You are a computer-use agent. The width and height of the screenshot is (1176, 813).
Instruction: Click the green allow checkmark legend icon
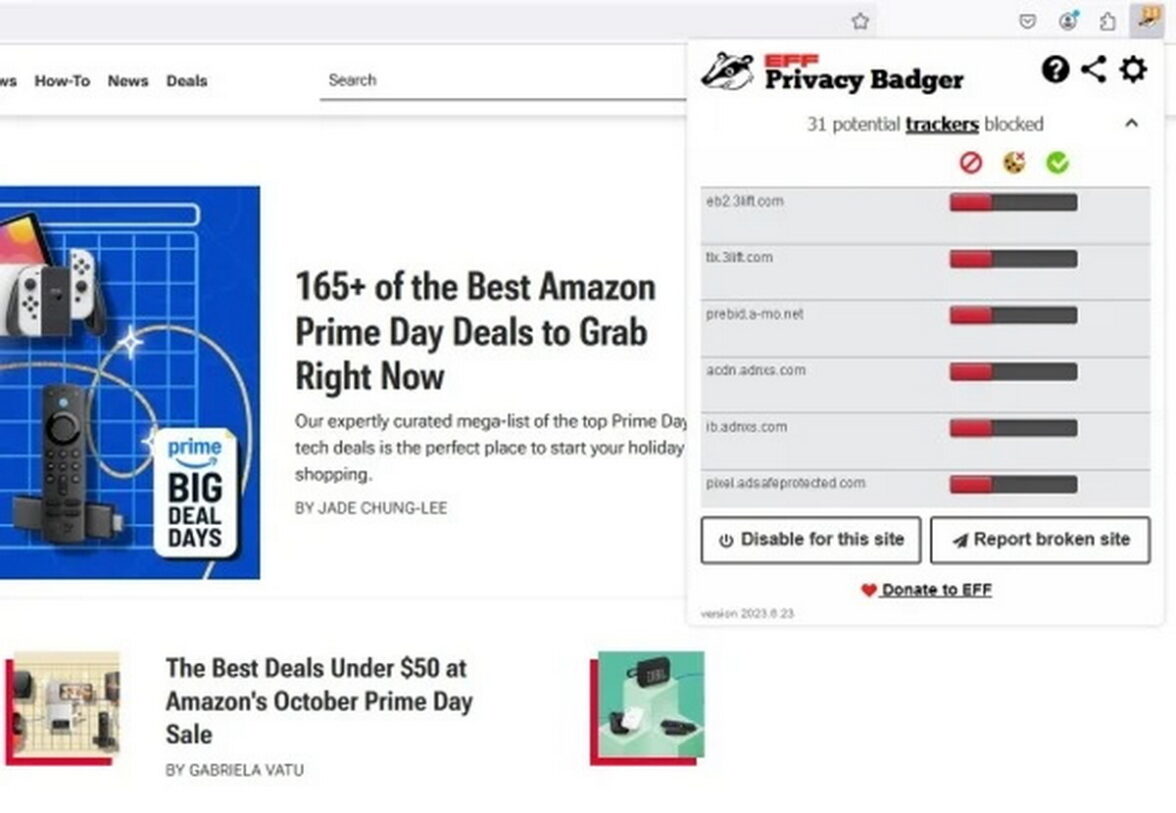1058,163
